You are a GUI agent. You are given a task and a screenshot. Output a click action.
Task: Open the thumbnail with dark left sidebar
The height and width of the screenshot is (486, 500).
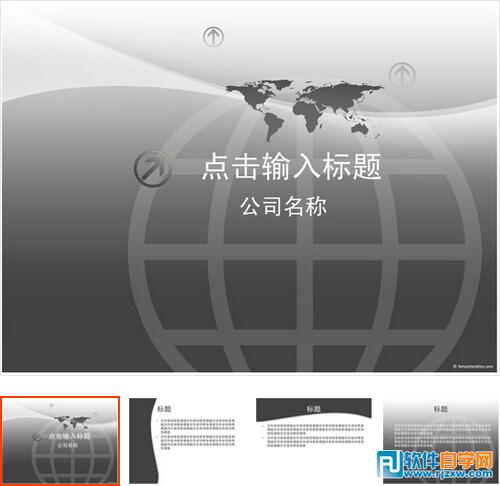(x=186, y=440)
